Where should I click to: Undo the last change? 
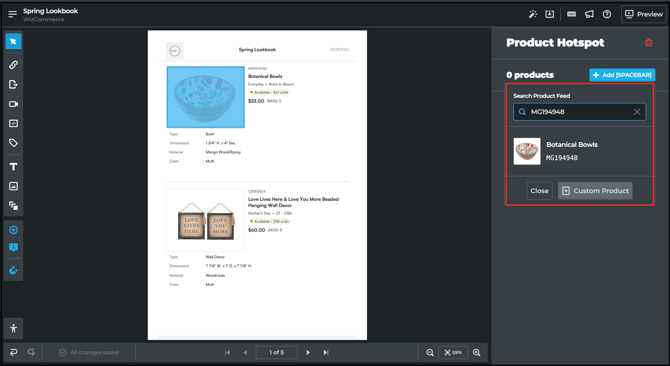pyautogui.click(x=14, y=352)
